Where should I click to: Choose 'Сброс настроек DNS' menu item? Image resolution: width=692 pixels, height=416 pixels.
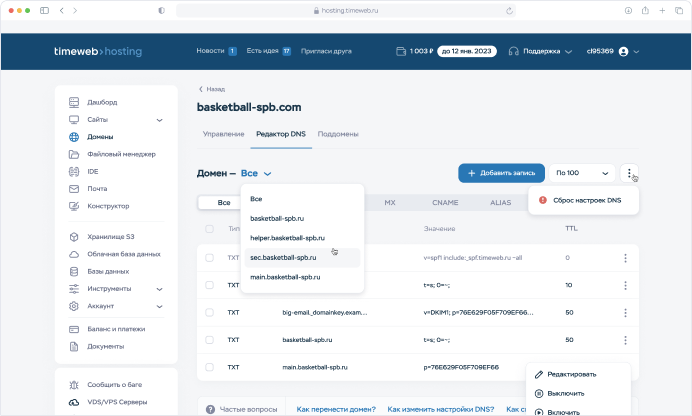[x=583, y=200]
